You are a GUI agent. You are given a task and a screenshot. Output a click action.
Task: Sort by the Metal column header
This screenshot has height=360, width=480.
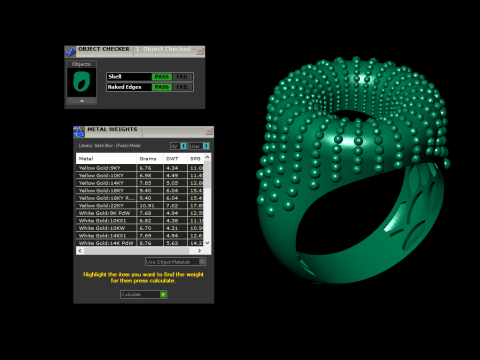[106, 159]
